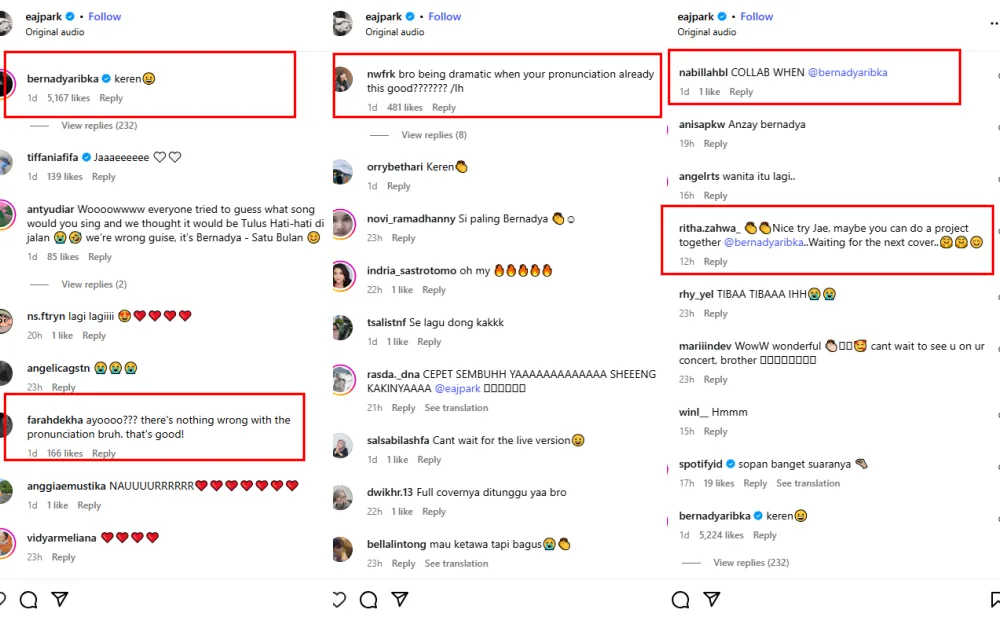Show View replies (232) under the 5,224-like comment
This screenshot has height=620, width=1000.
point(751,563)
